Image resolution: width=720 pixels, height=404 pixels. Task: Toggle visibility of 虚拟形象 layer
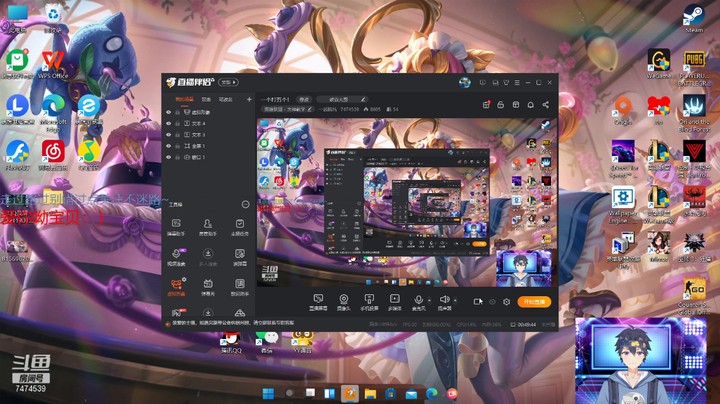169,112
